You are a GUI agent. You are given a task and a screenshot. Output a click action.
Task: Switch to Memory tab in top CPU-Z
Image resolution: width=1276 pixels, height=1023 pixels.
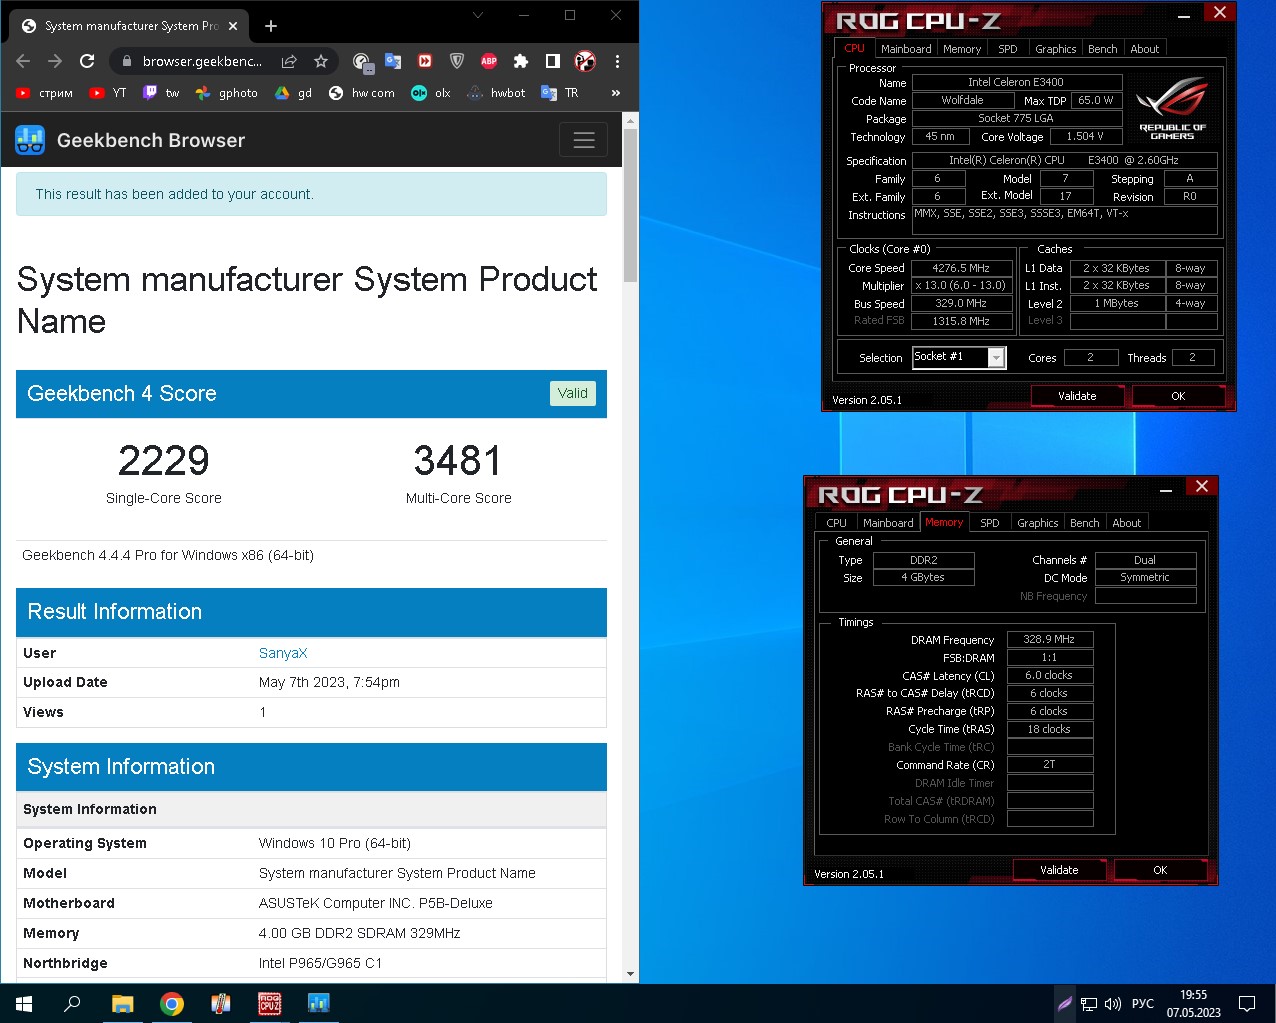tap(962, 49)
